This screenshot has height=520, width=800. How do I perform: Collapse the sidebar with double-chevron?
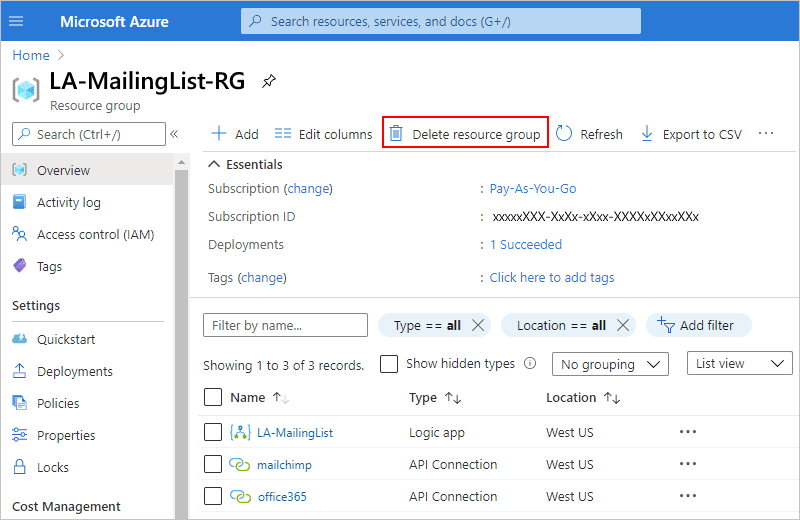[x=174, y=134]
